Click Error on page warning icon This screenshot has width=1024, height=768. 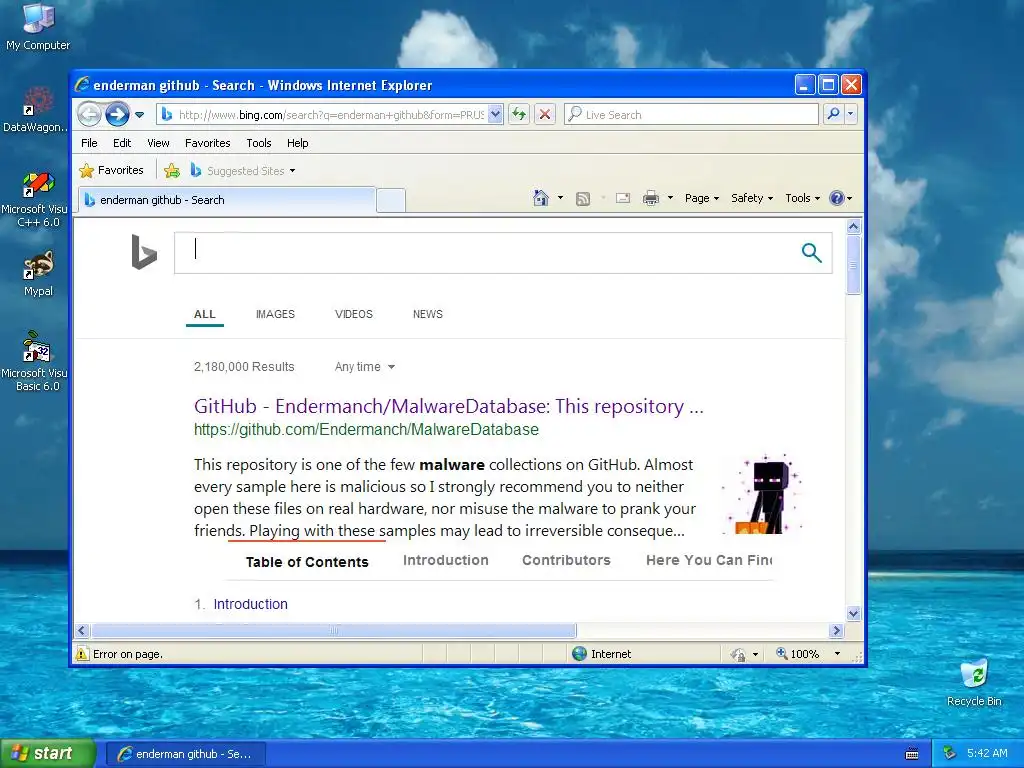82,654
